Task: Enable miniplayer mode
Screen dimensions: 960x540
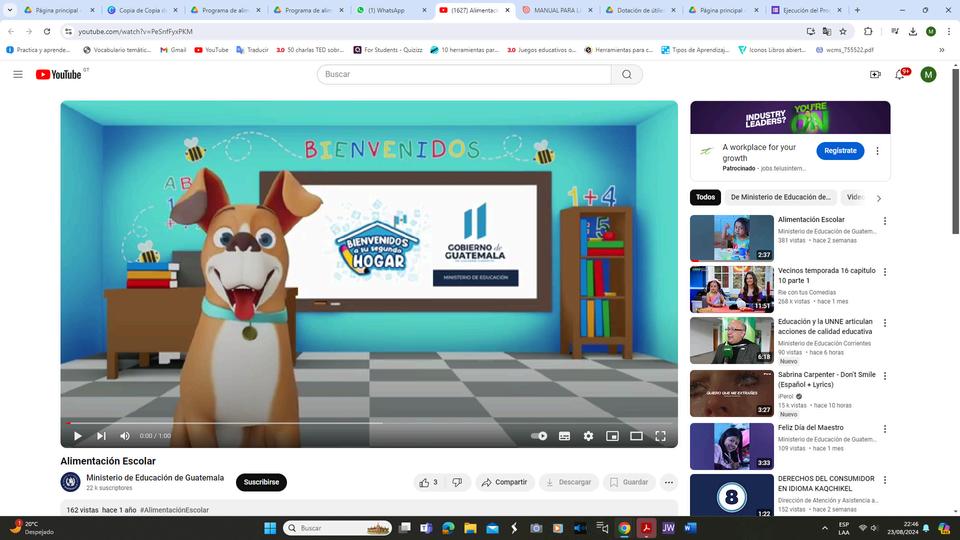Action: pos(612,436)
